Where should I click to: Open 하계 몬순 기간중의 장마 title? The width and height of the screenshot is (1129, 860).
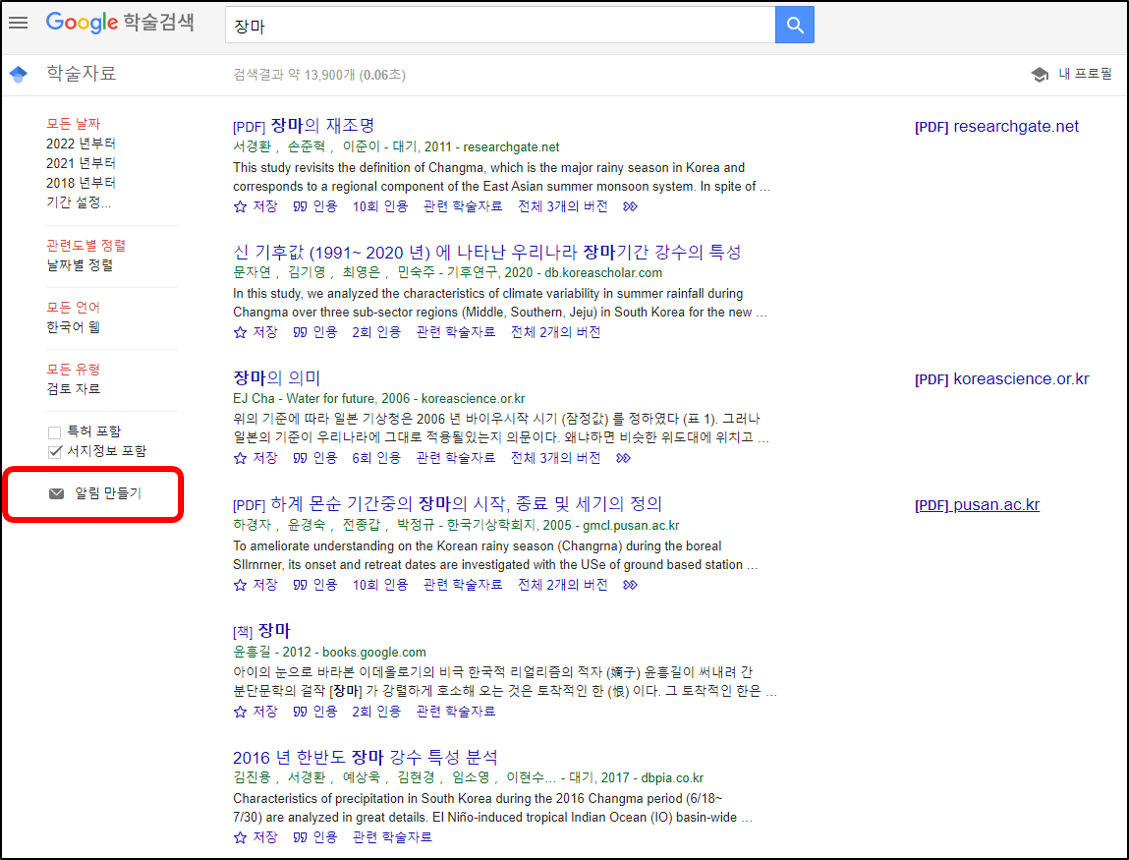tap(466, 504)
